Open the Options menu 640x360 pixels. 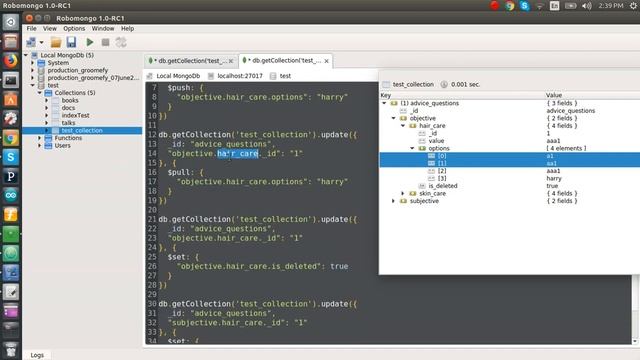click(74, 29)
